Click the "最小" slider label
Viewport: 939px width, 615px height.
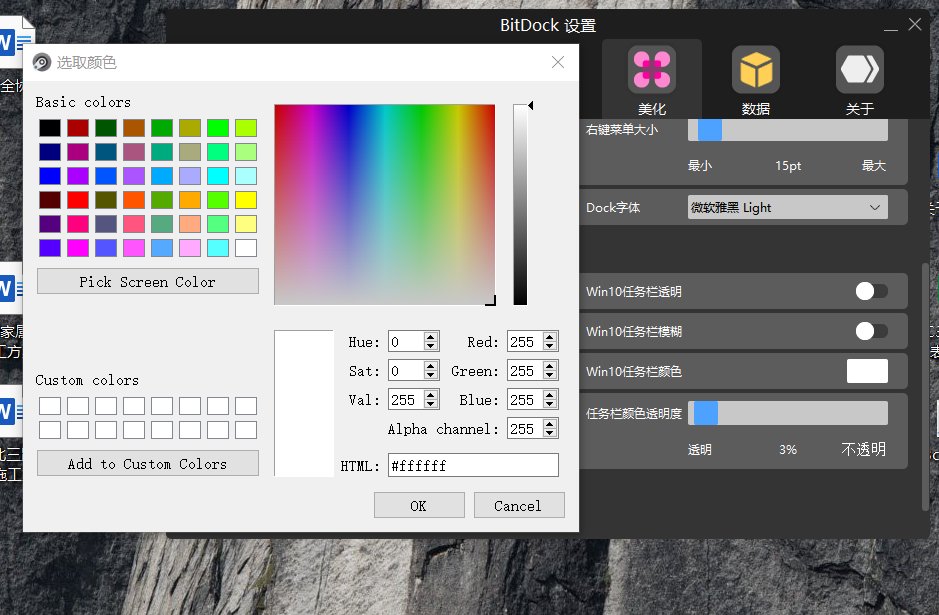pos(700,166)
